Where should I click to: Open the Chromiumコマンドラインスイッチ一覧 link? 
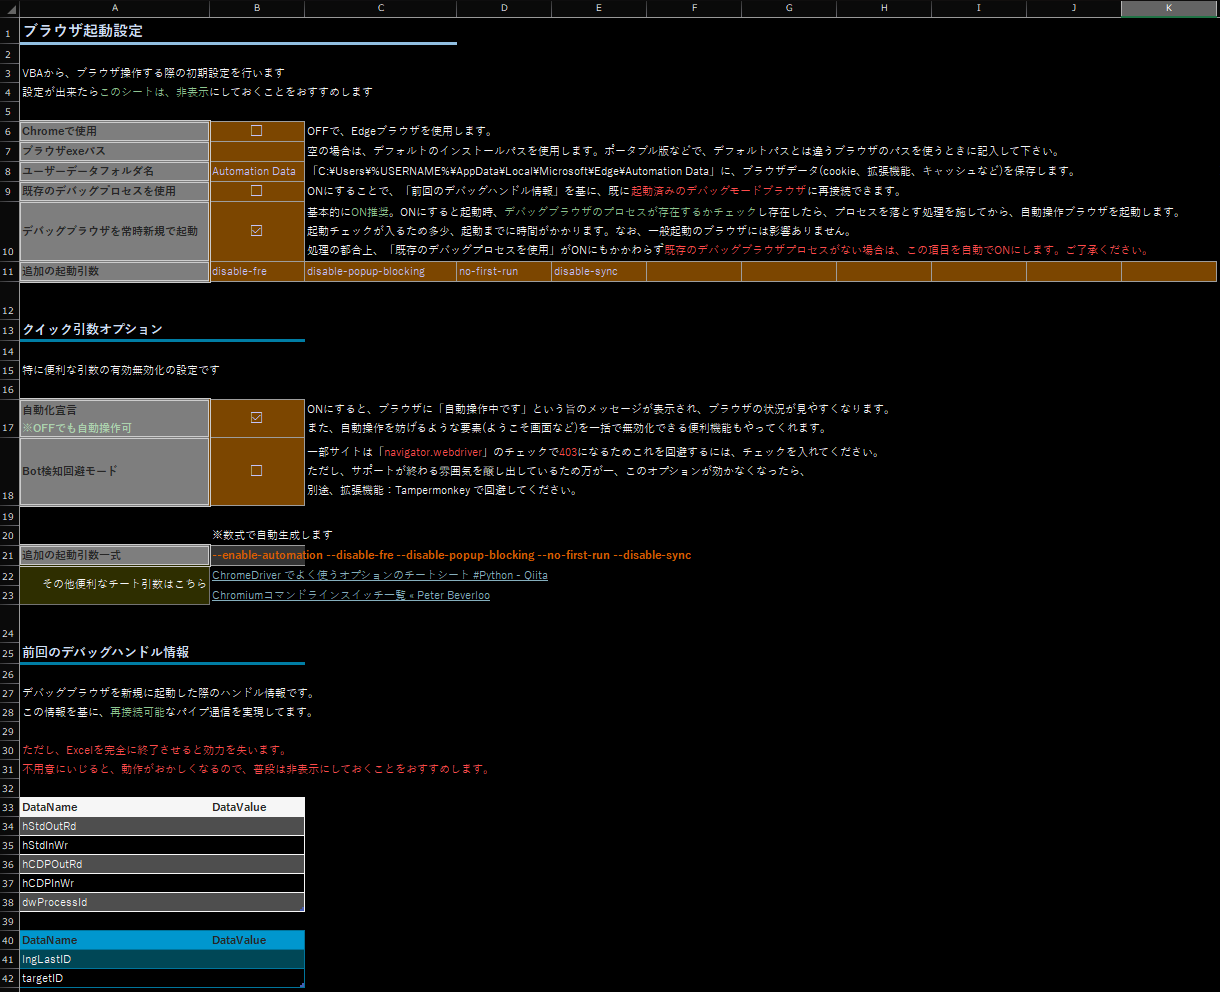pos(351,595)
